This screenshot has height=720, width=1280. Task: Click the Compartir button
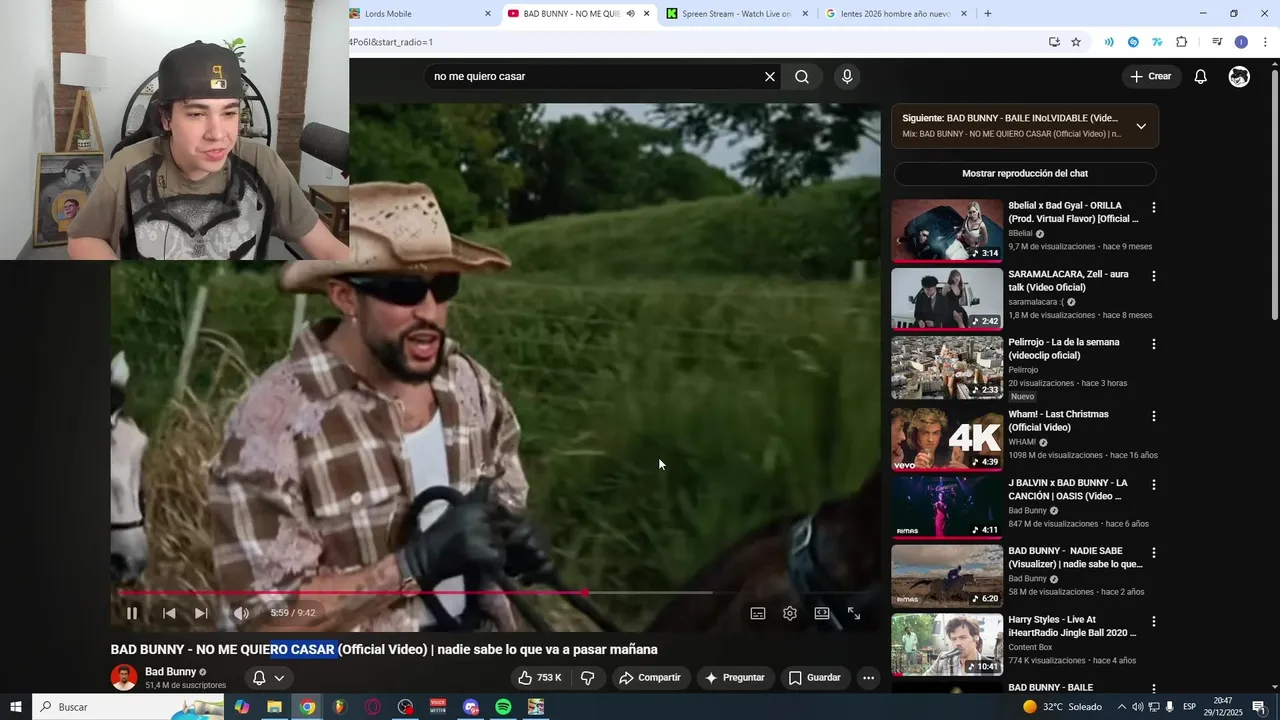coord(650,678)
